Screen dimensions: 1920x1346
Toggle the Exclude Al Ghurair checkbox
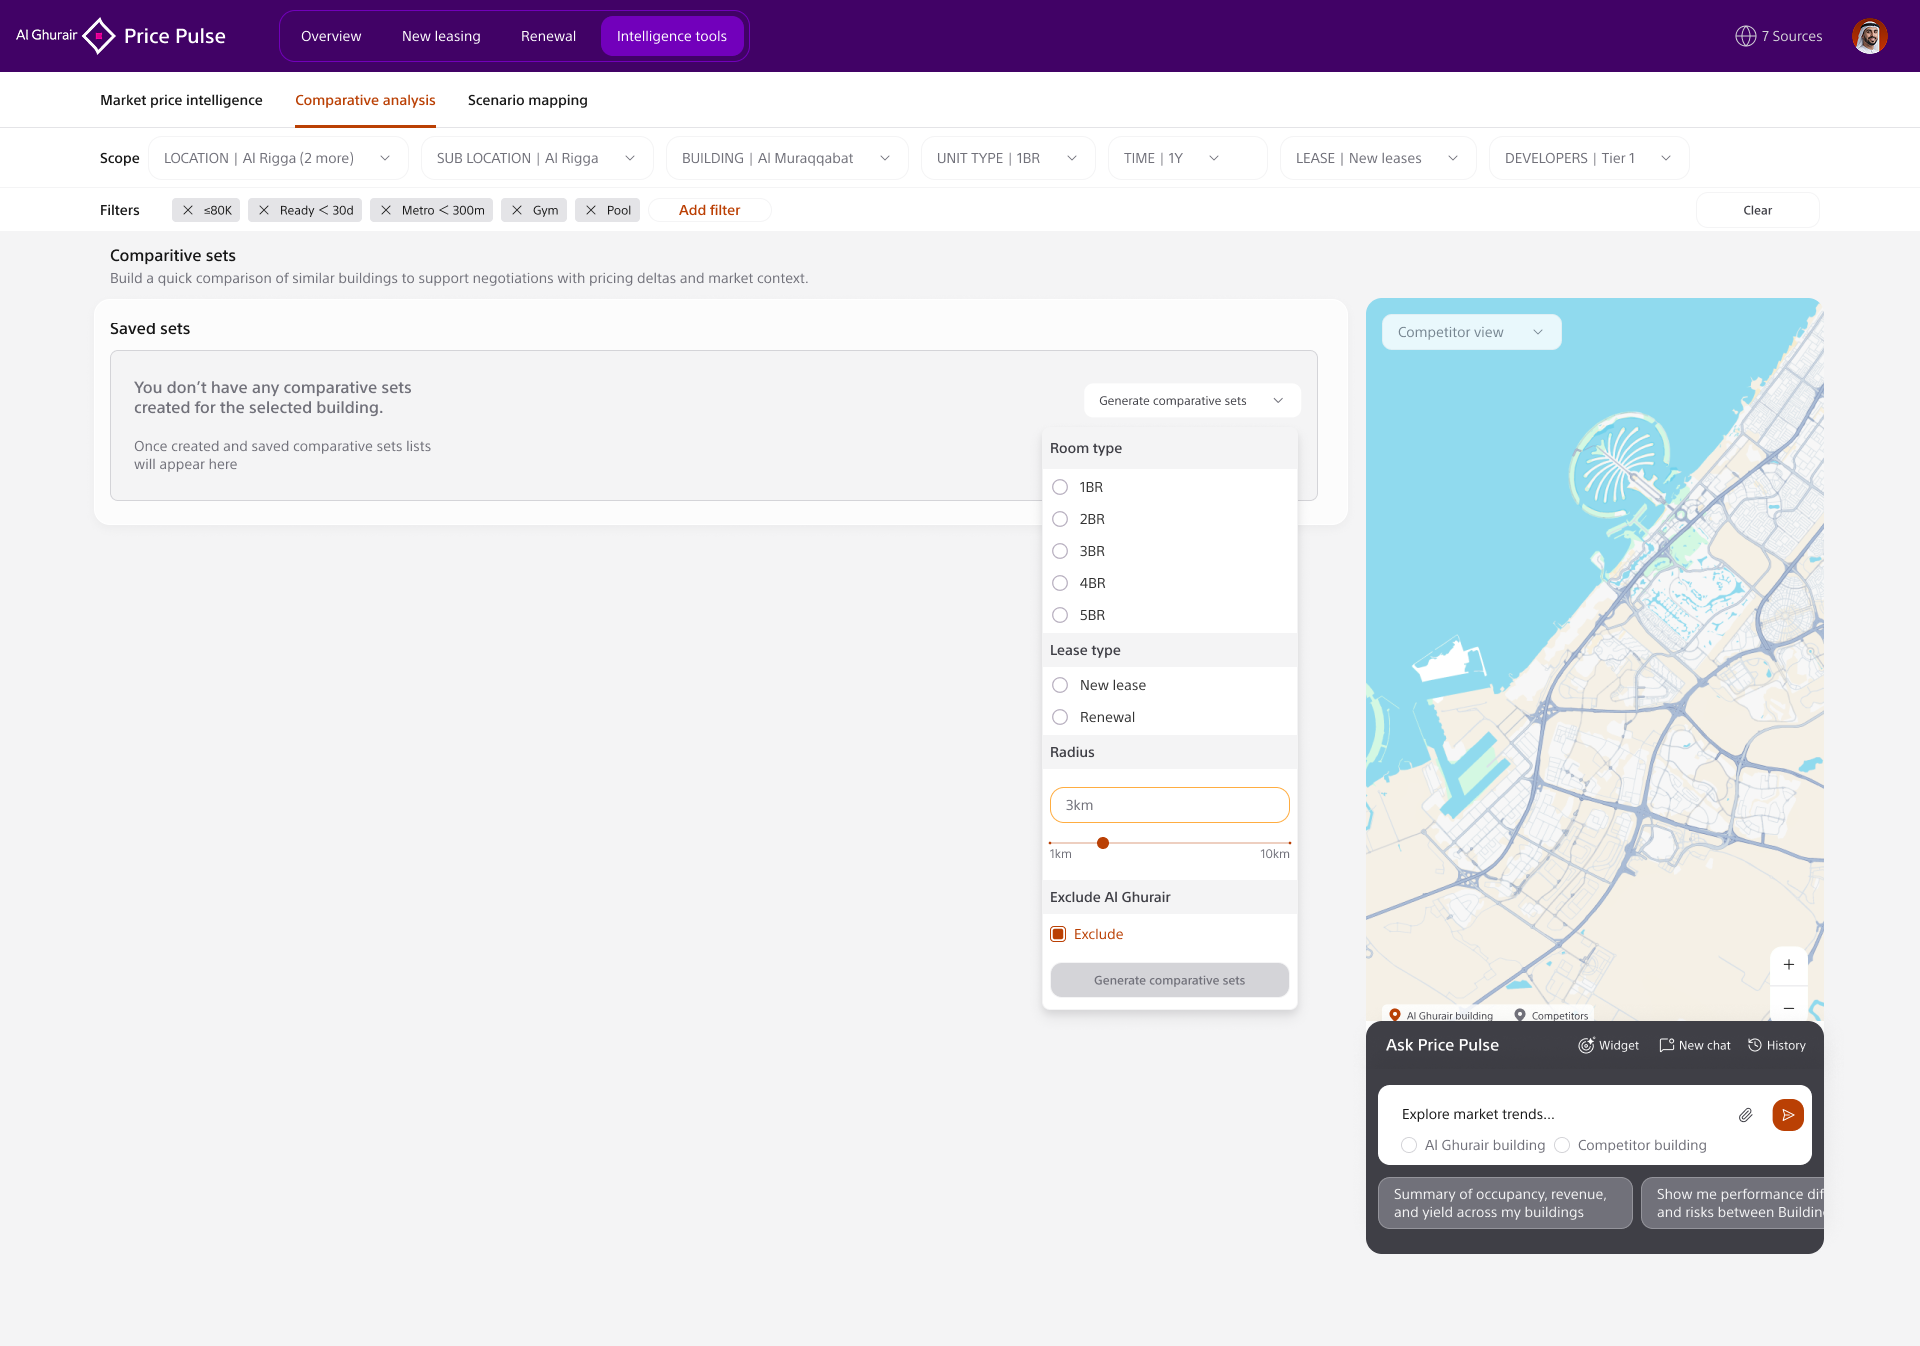click(x=1058, y=934)
